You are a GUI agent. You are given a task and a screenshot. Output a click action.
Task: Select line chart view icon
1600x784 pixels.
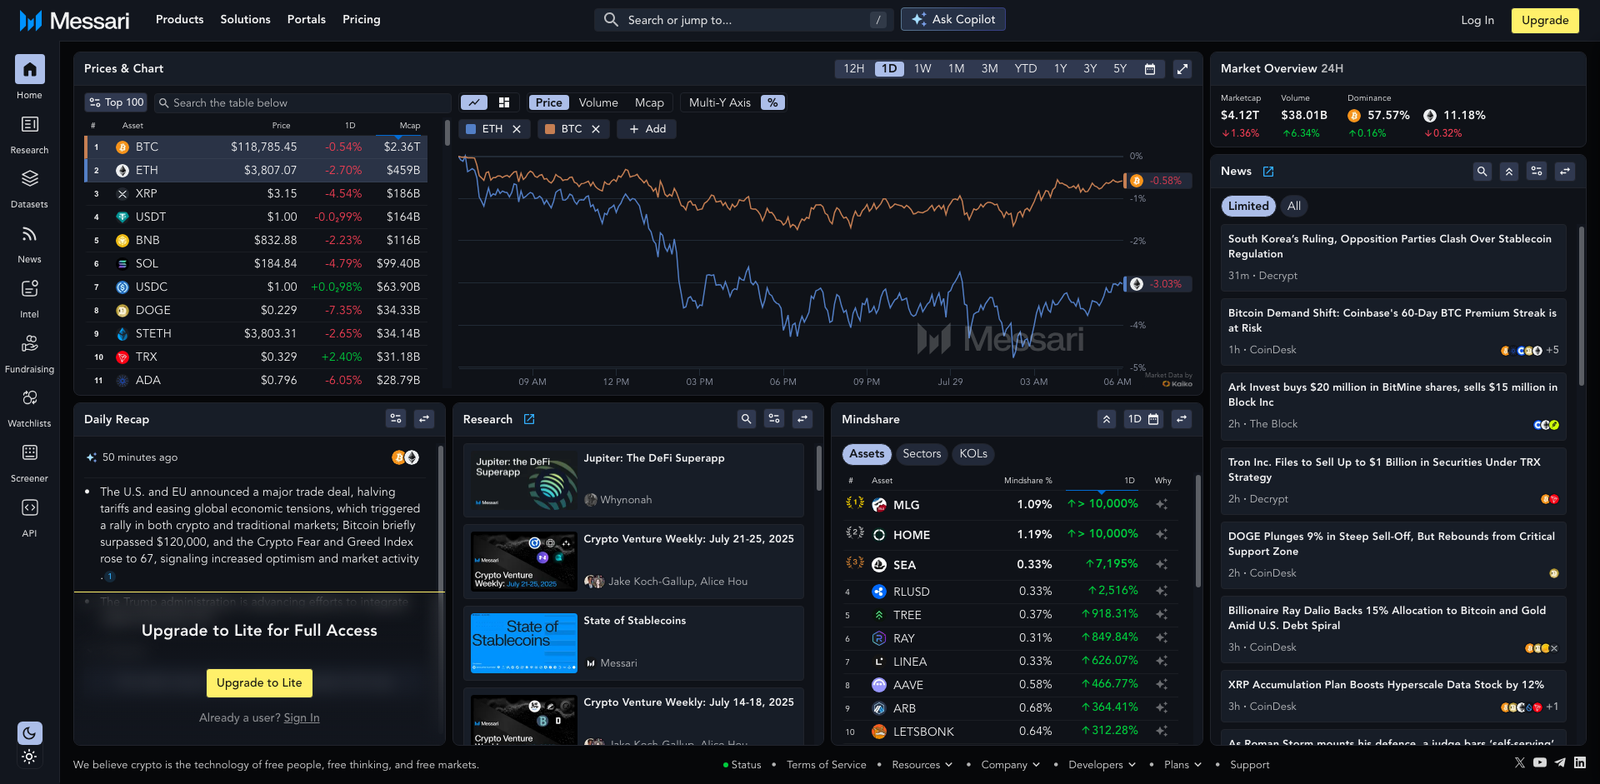pyautogui.click(x=474, y=103)
